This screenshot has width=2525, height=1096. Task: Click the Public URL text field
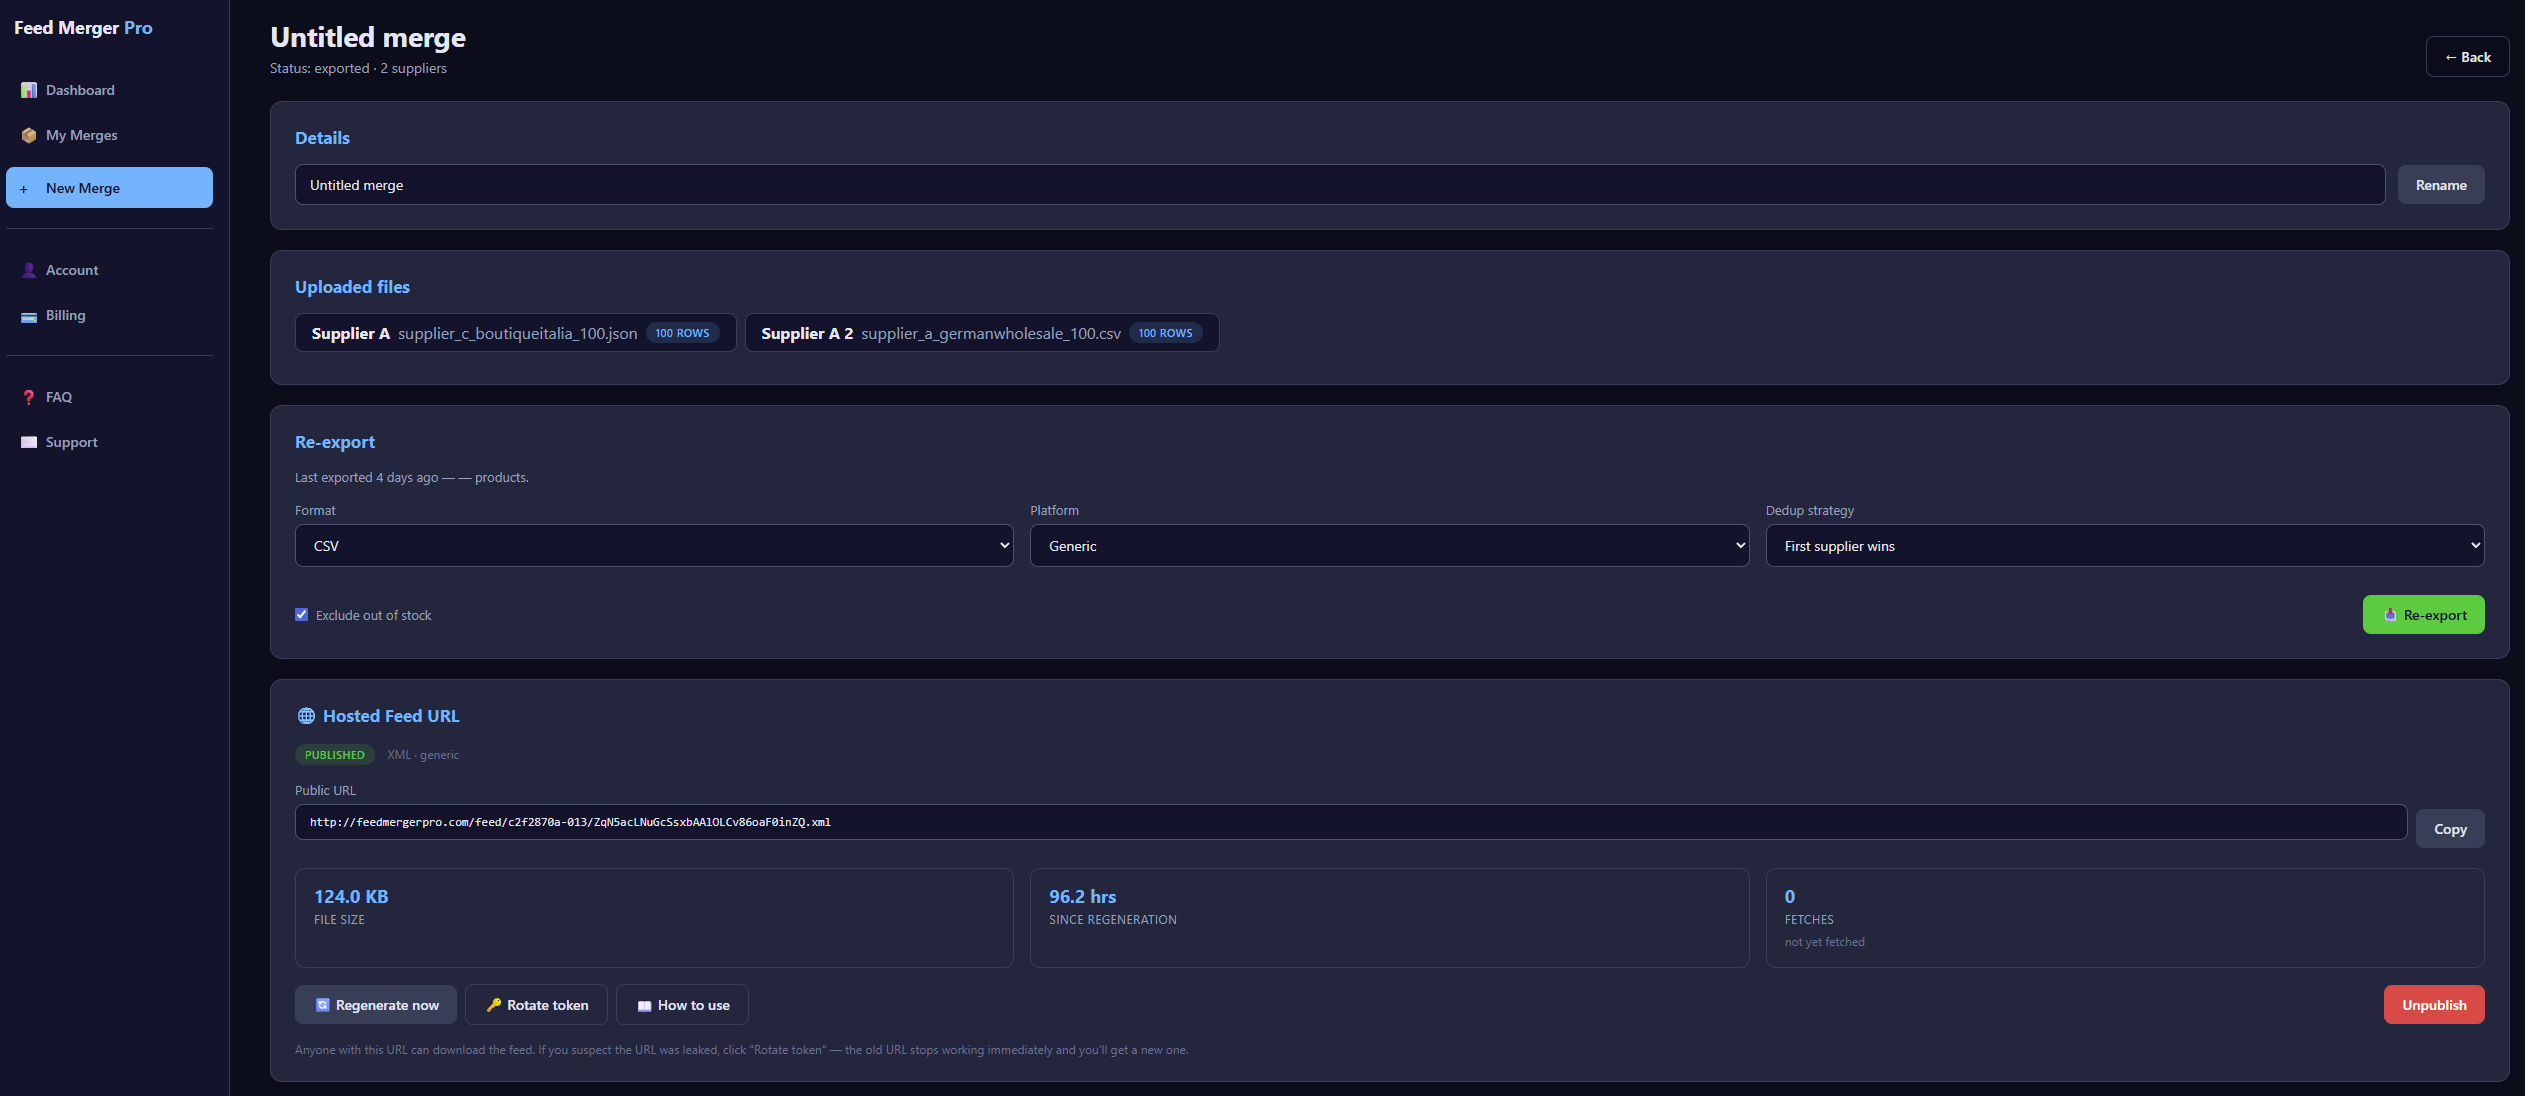pos(1351,822)
